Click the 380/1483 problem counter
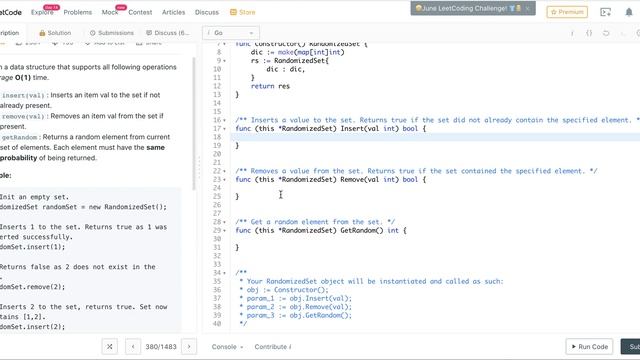Screen dimensions: 640x360 161,347
